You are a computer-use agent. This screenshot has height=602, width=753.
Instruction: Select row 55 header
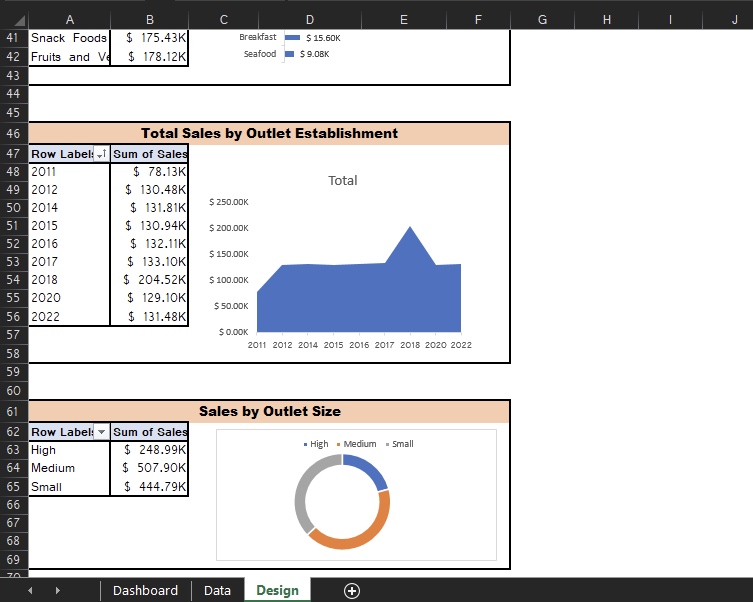point(14,298)
